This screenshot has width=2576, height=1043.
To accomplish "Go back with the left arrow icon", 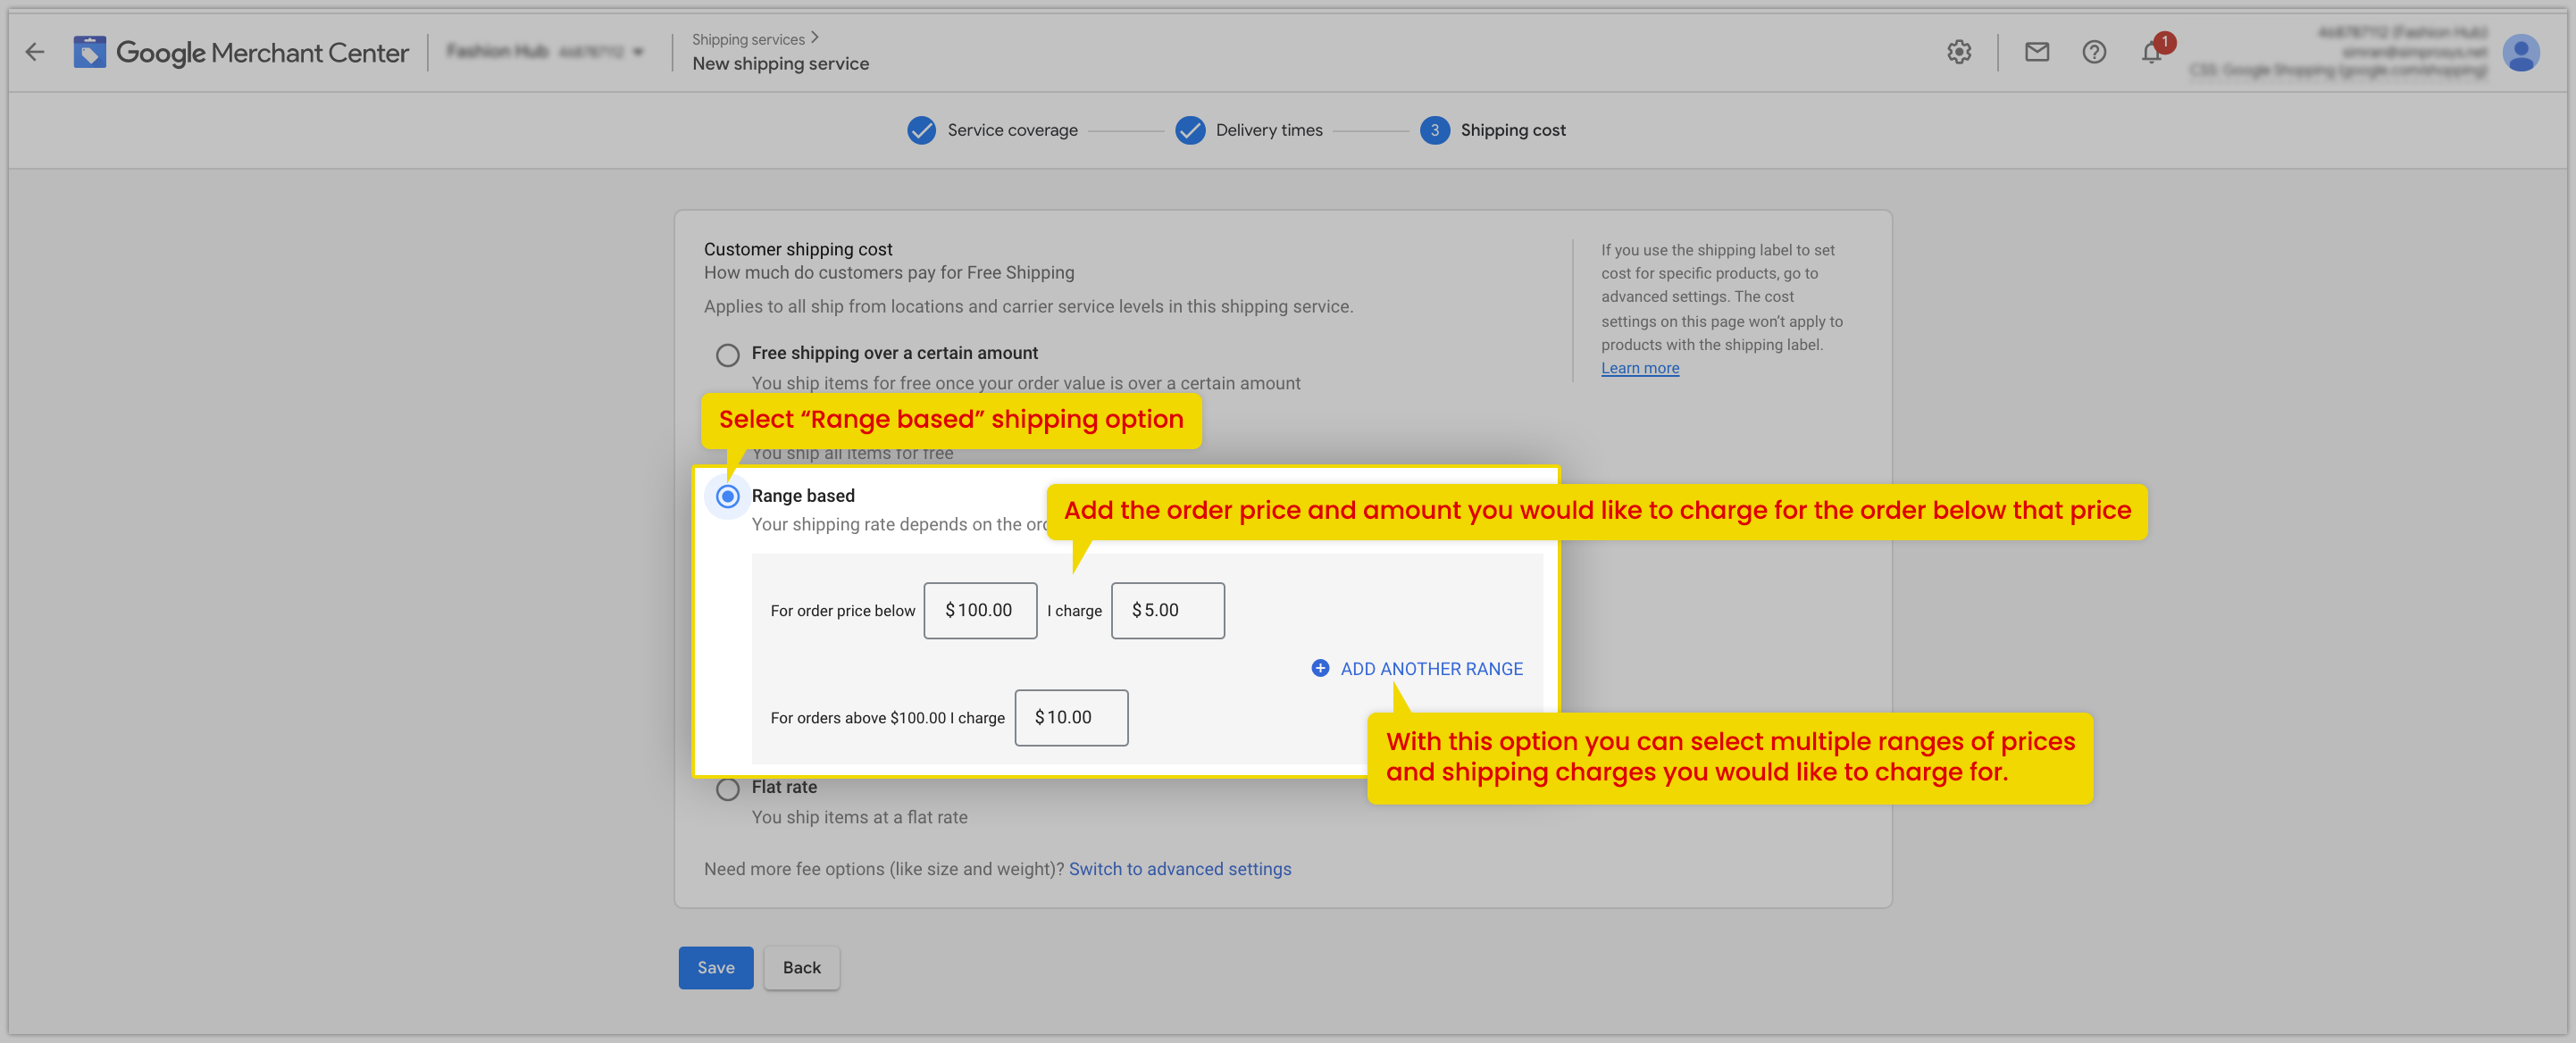I will [35, 52].
